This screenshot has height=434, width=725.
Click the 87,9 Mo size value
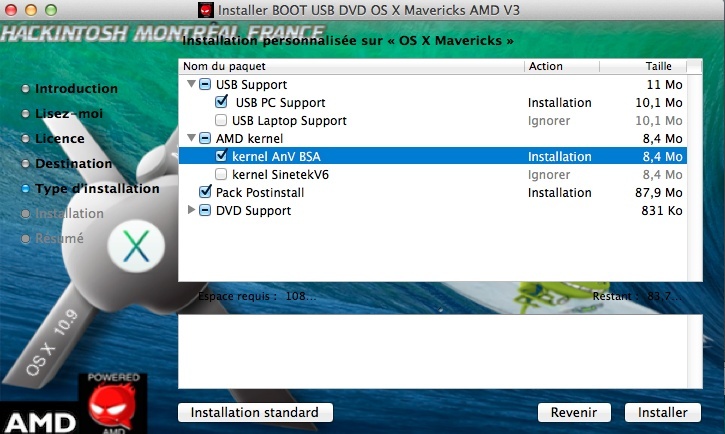[658, 193]
